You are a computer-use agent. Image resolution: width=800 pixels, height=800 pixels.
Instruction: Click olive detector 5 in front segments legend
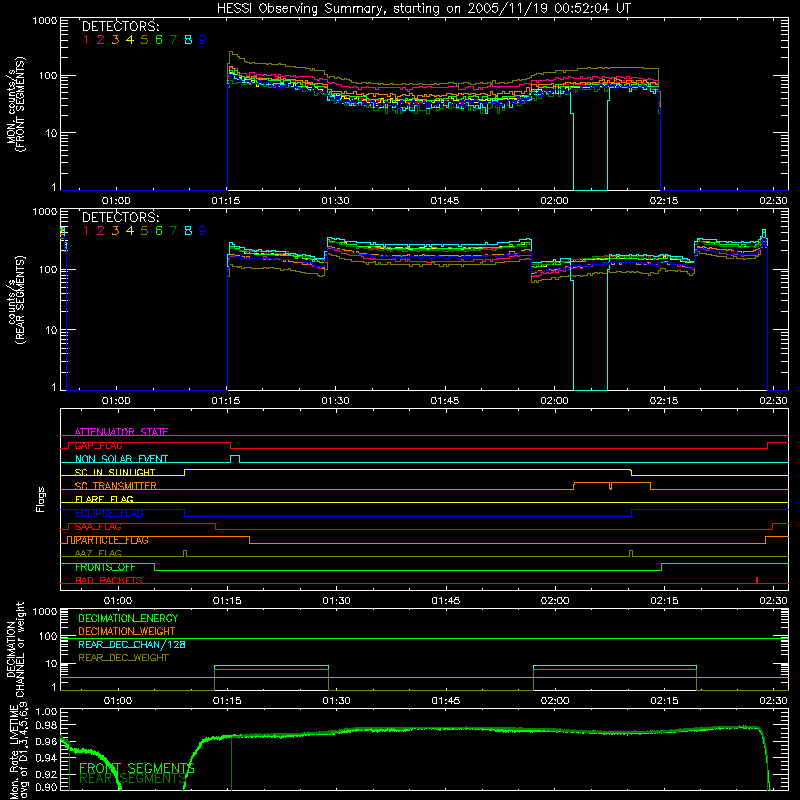pos(144,40)
